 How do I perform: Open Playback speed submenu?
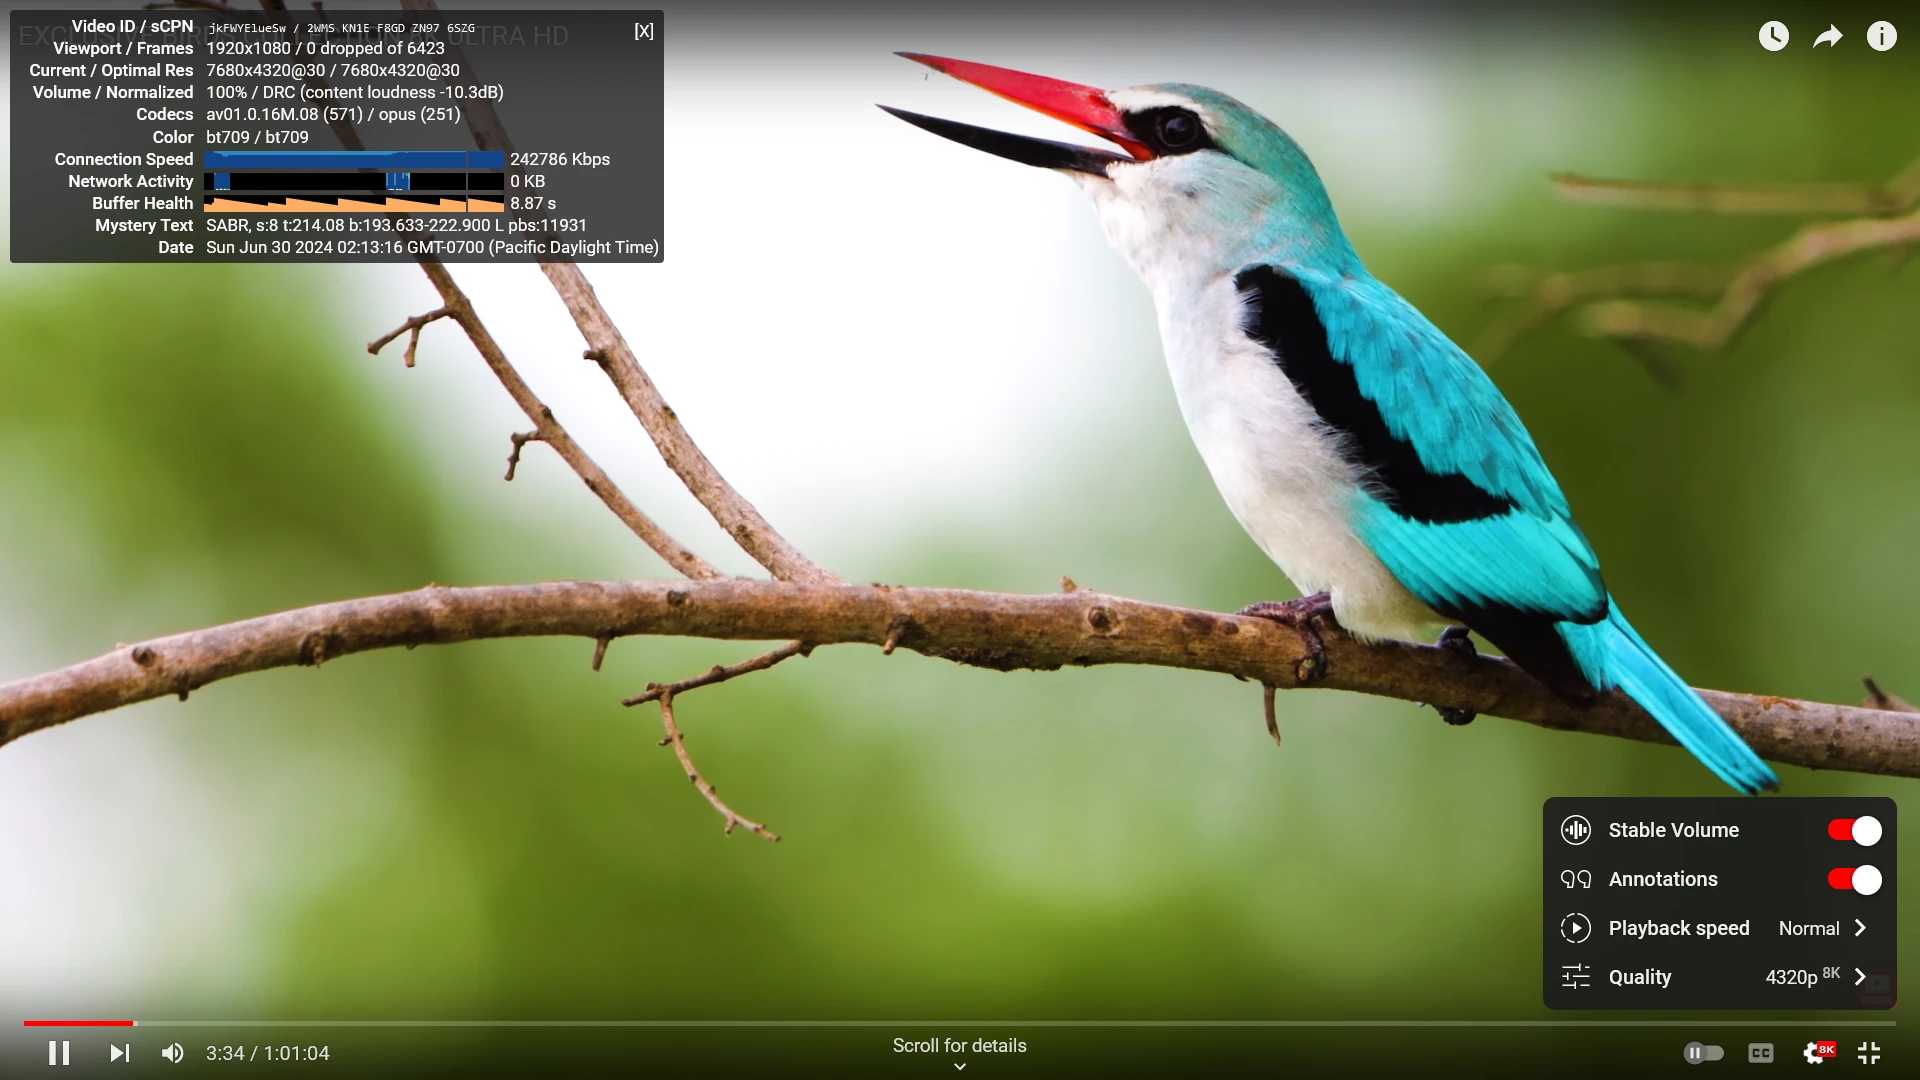point(1719,928)
